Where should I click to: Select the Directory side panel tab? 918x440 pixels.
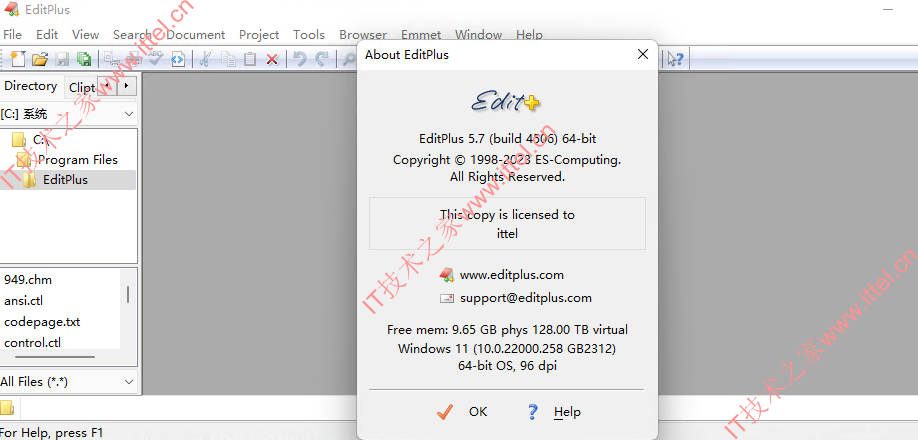point(30,86)
